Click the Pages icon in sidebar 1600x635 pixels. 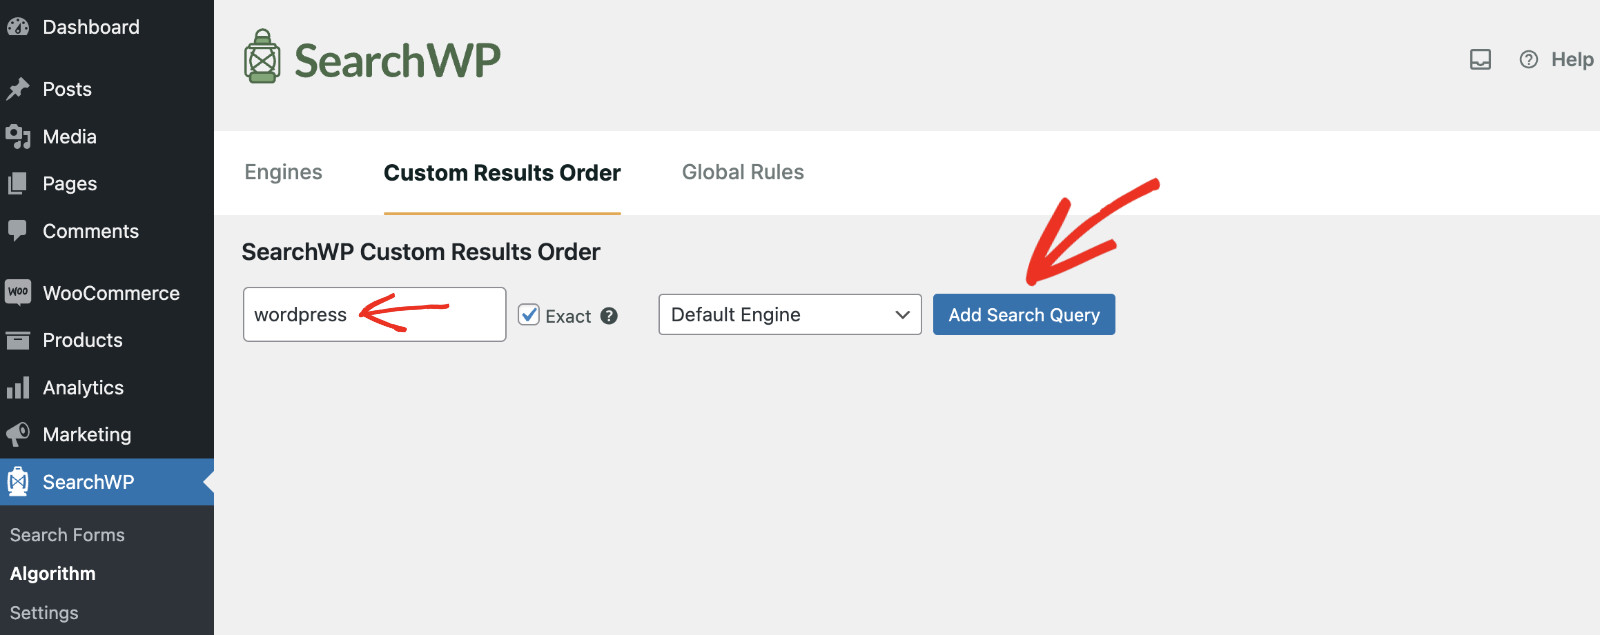click(18, 183)
